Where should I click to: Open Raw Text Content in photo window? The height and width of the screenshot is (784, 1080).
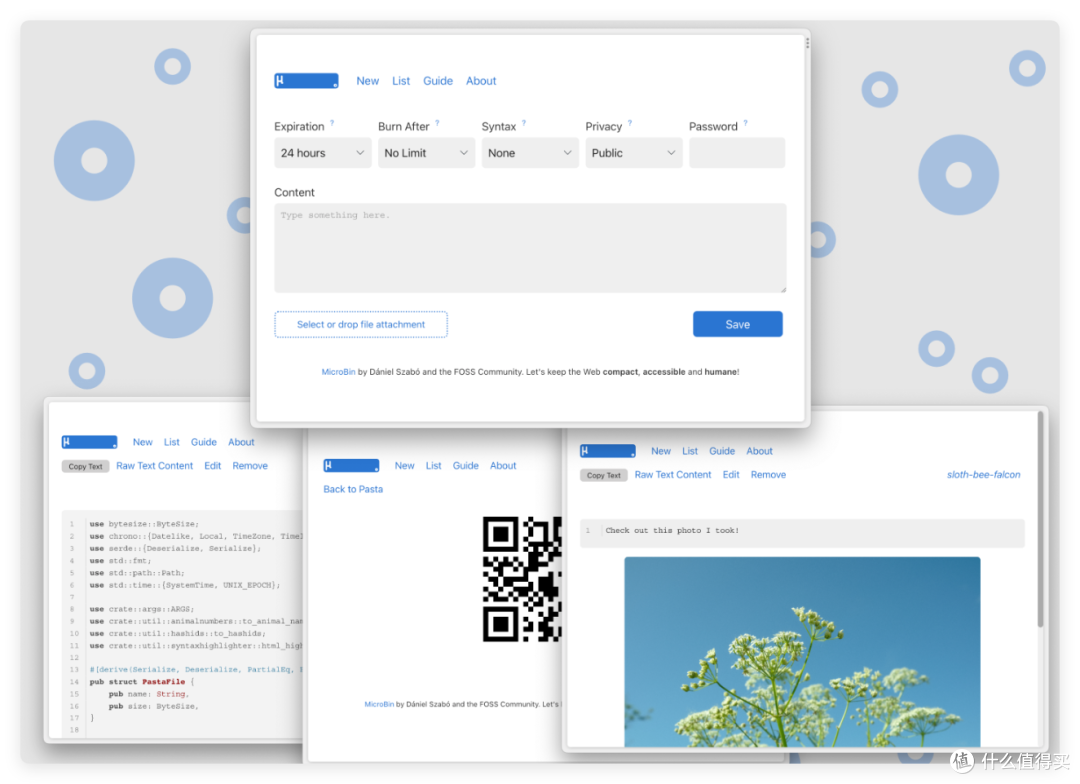pos(673,475)
